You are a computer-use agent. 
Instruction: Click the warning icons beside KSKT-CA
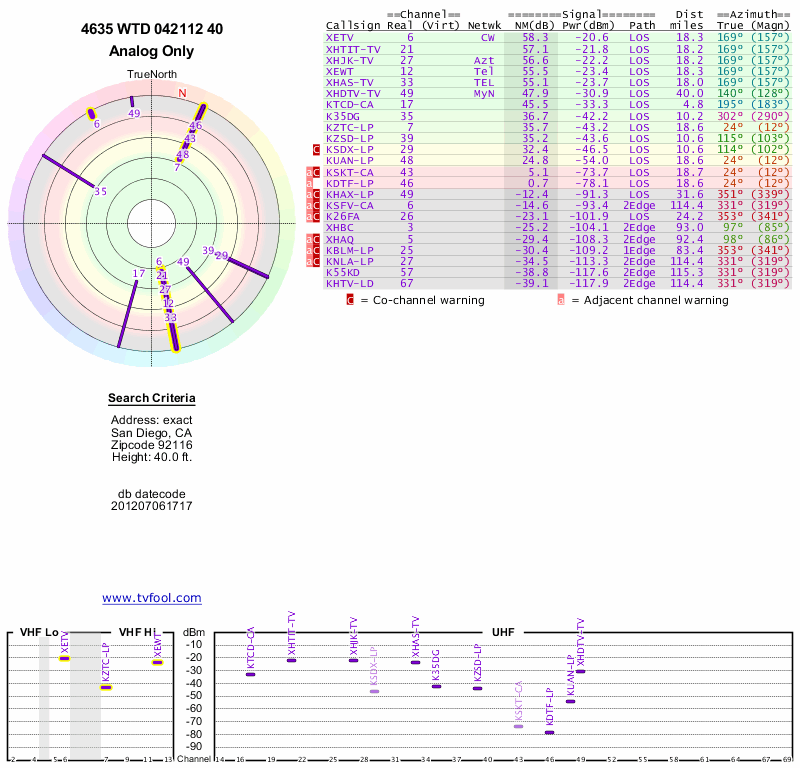point(313,172)
